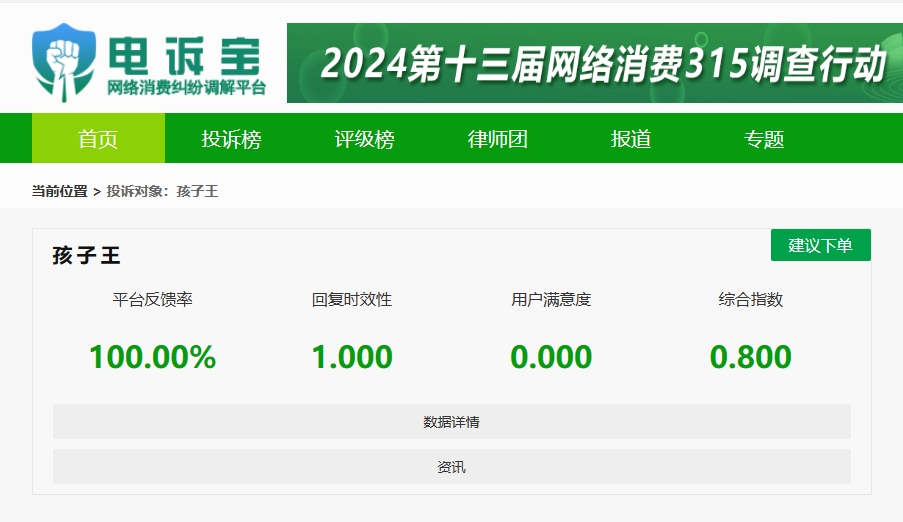This screenshot has height=522, width=903.
Task: Click the 建议下单 green button
Action: tap(821, 245)
